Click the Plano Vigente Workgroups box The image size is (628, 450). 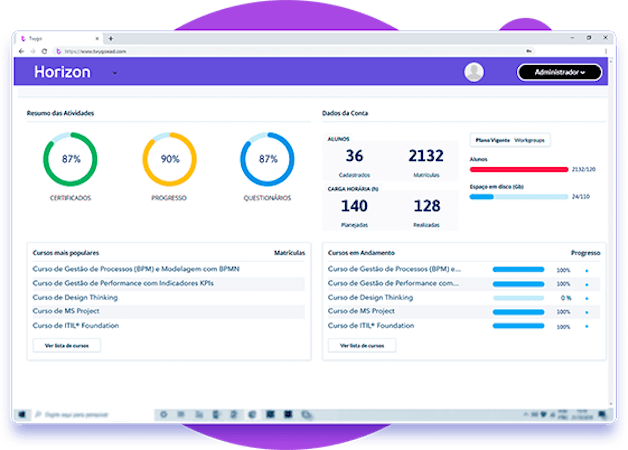click(x=510, y=140)
